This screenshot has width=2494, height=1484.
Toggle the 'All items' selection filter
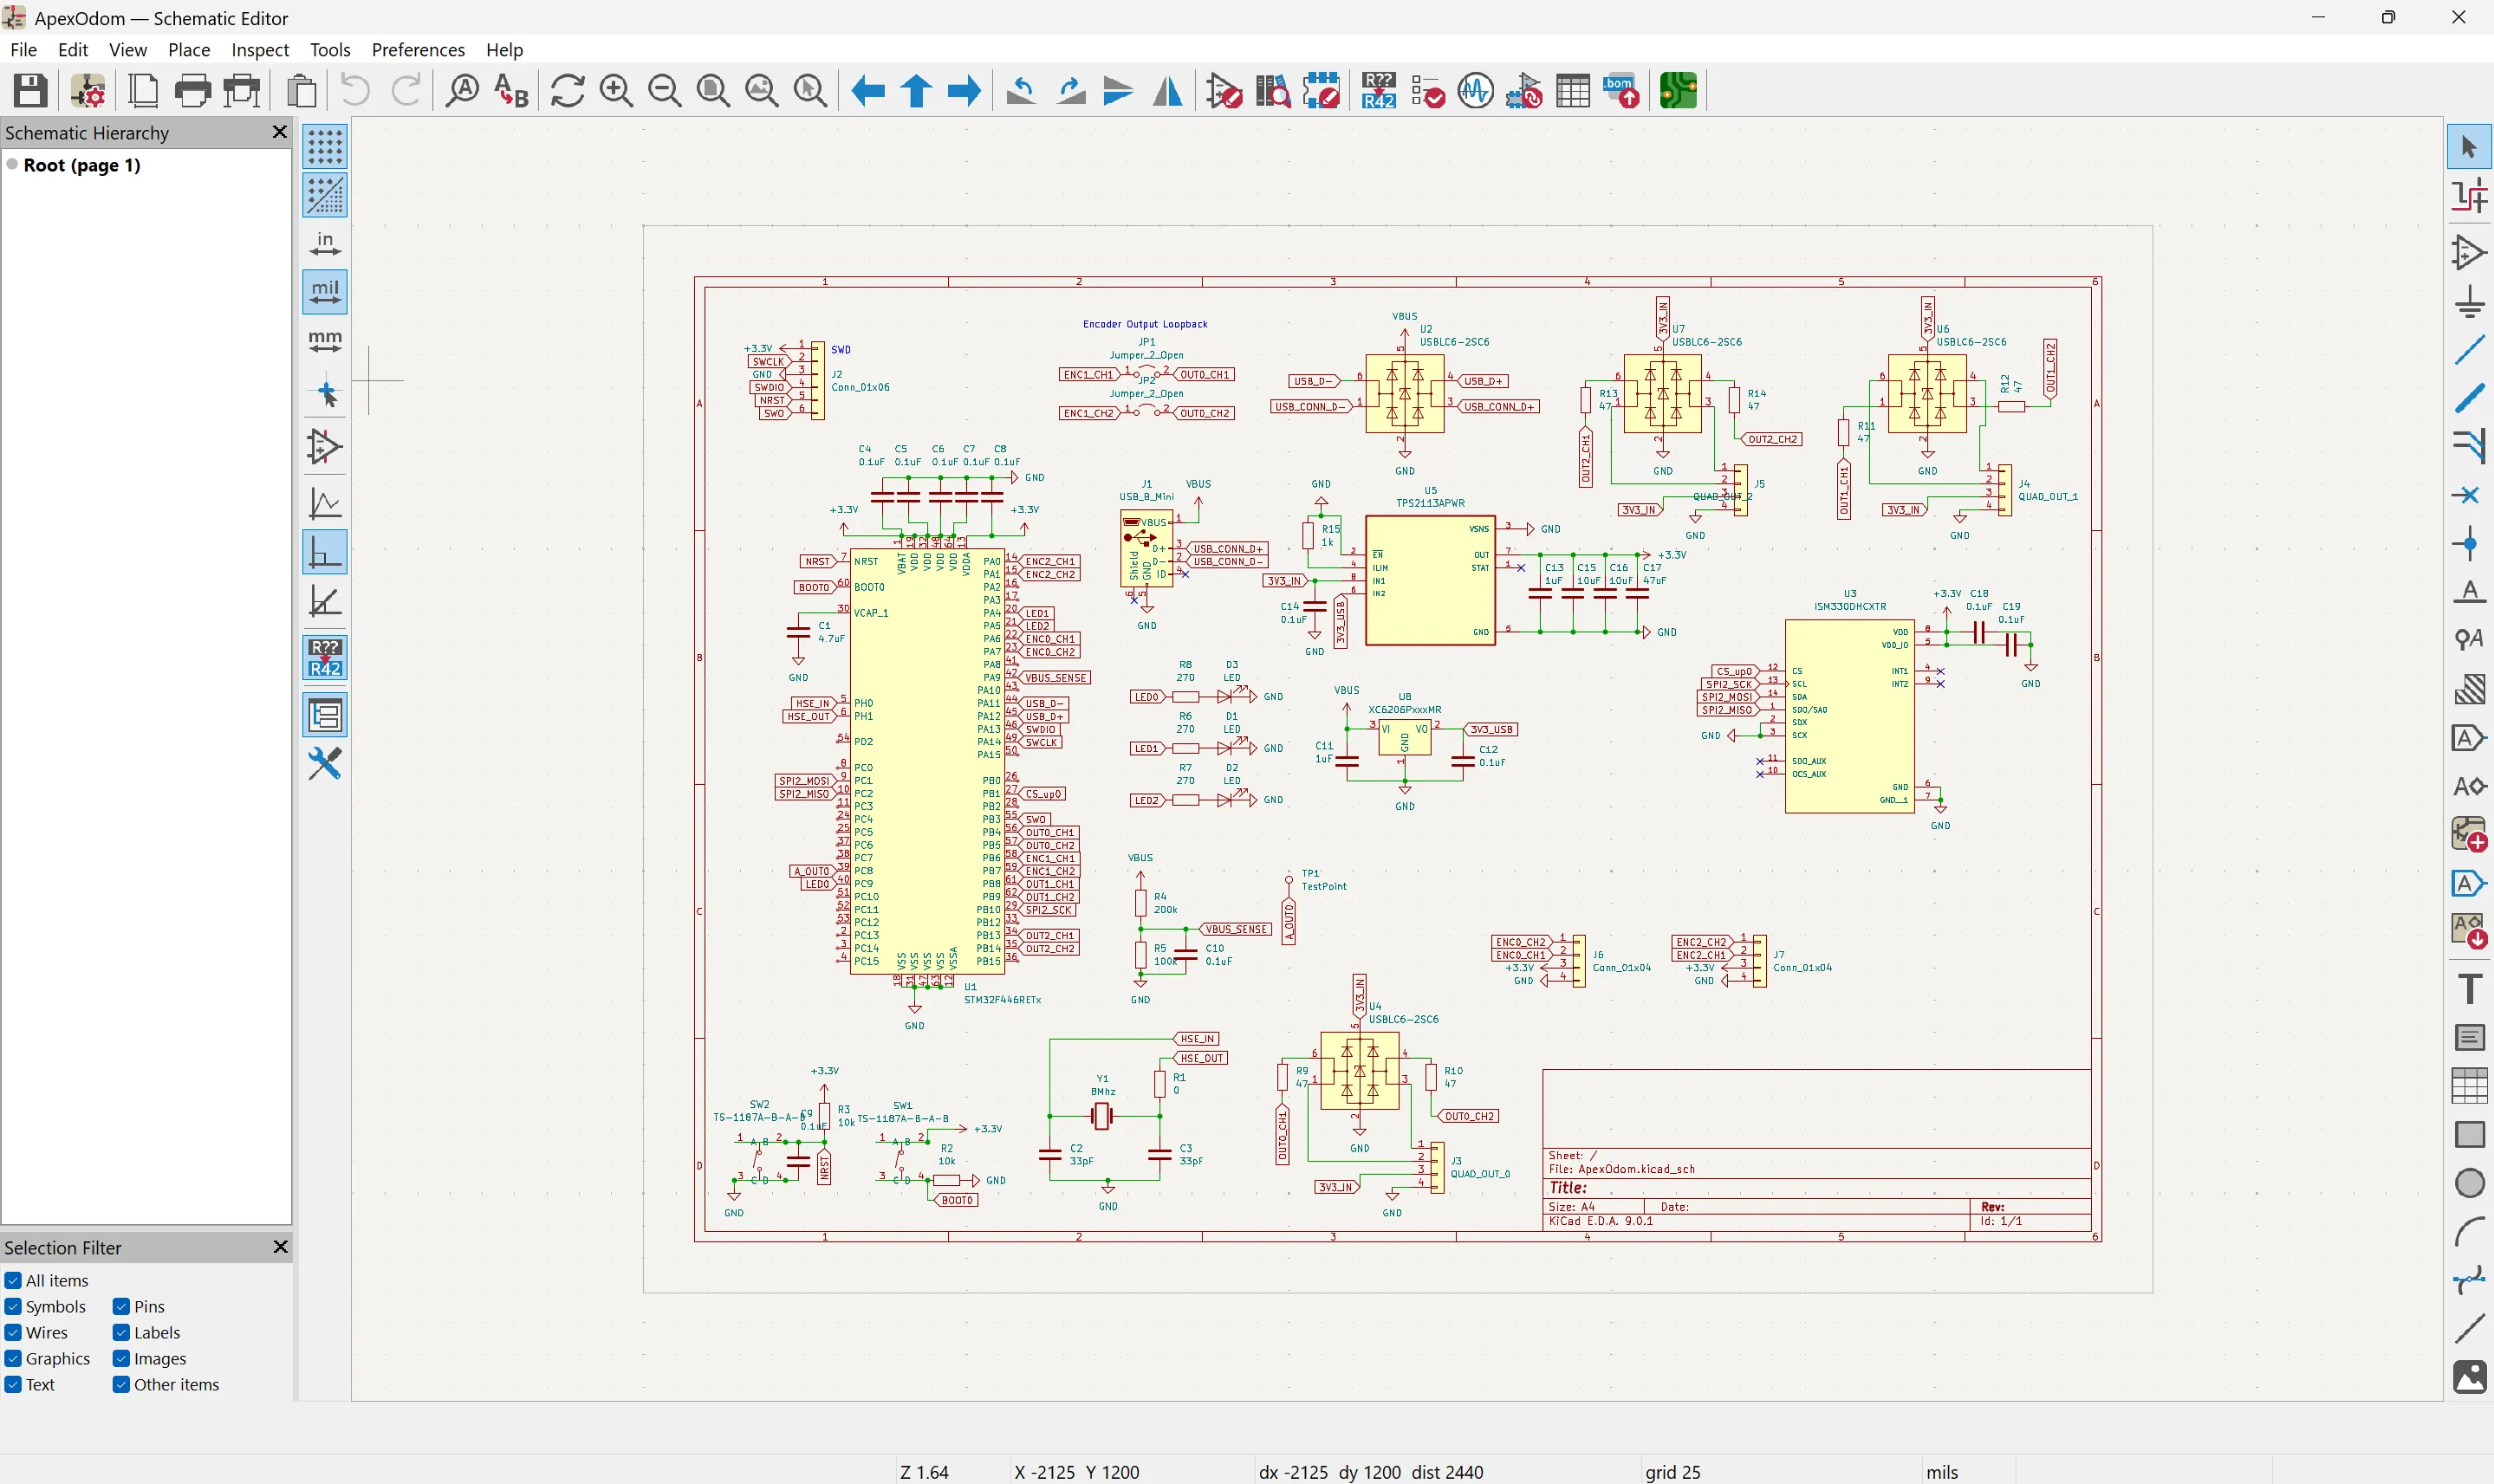[47, 1281]
